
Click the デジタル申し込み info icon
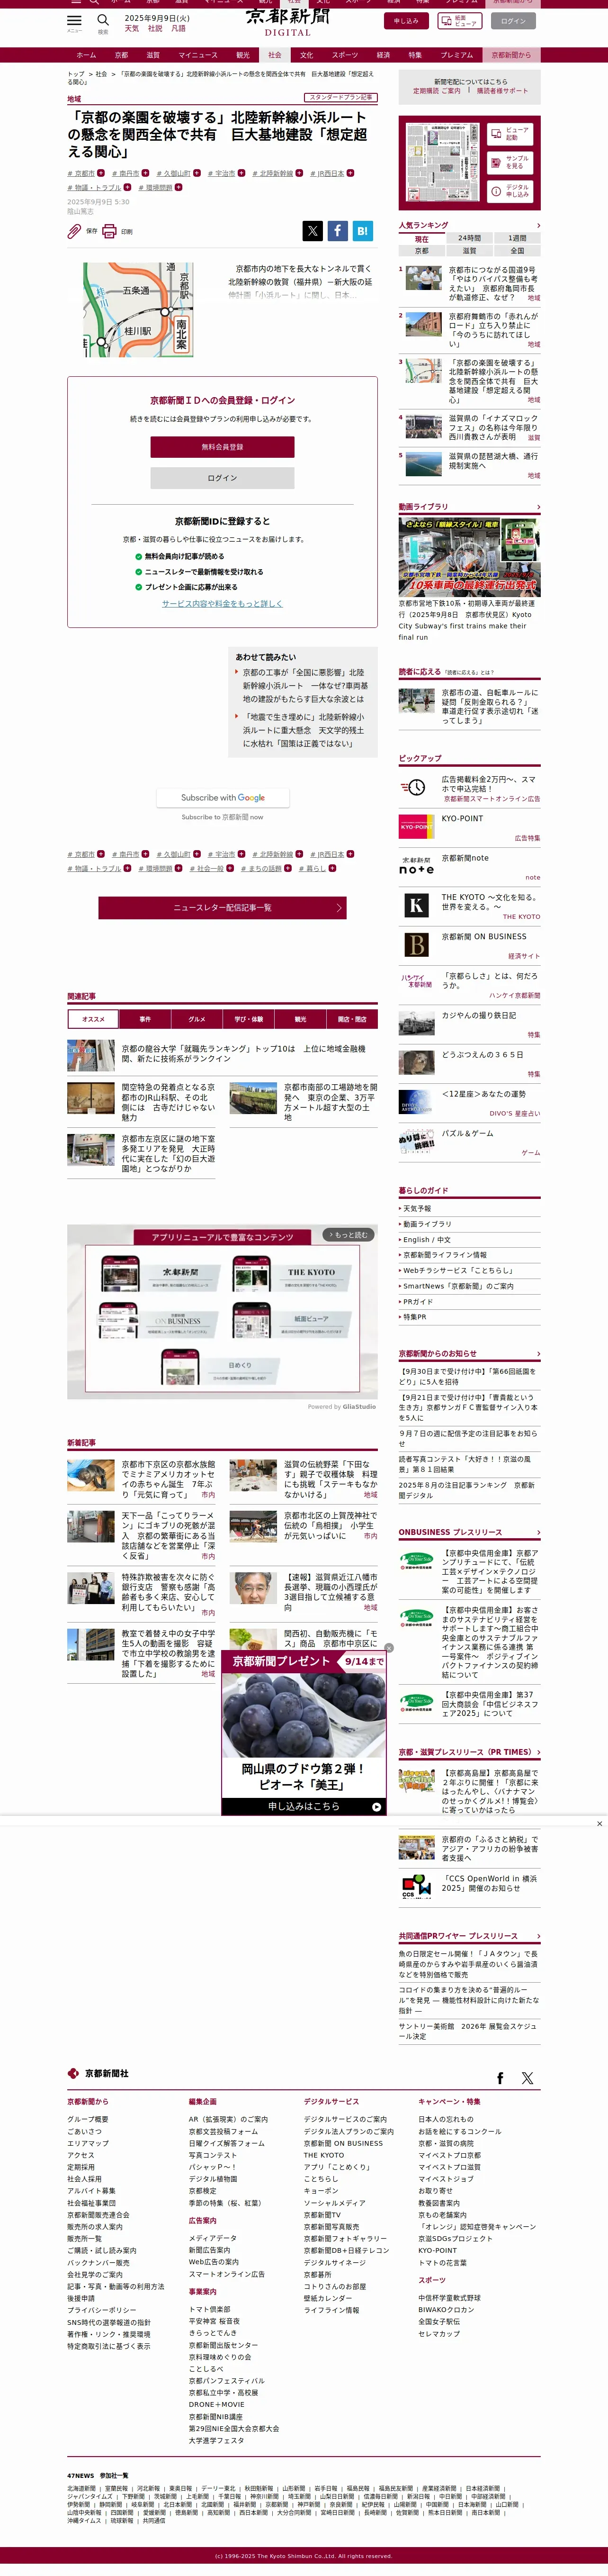[496, 190]
